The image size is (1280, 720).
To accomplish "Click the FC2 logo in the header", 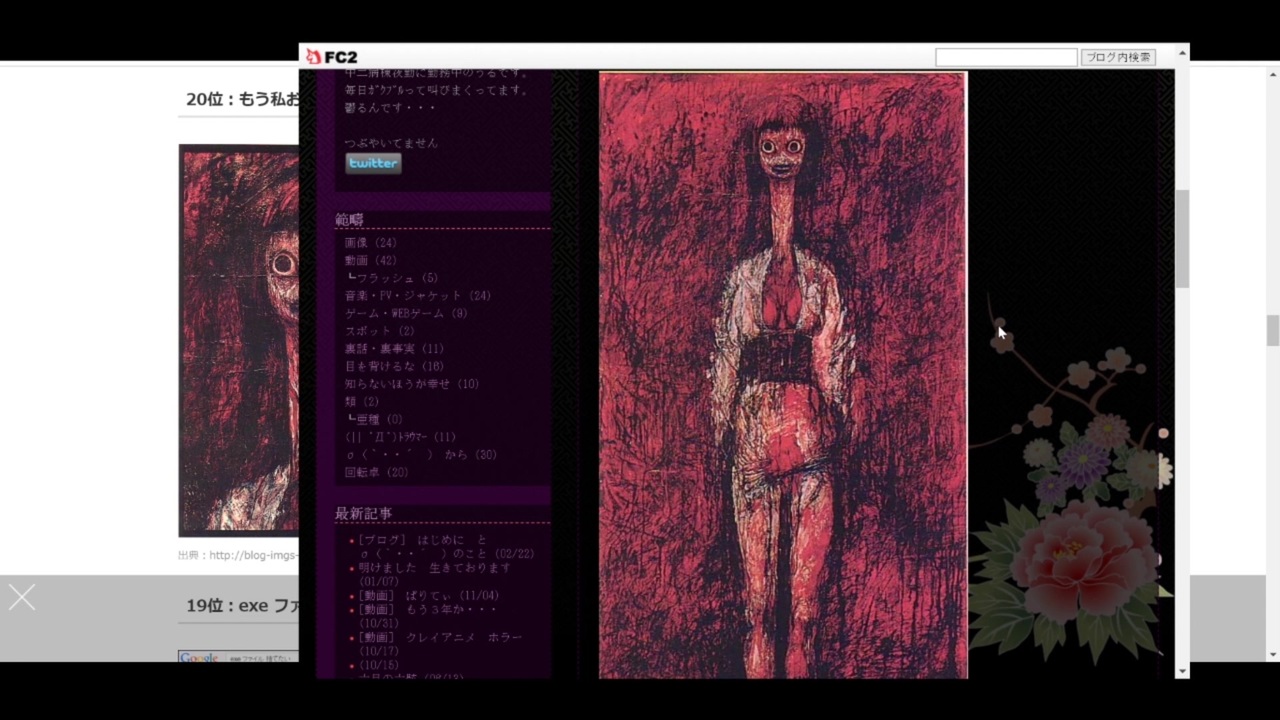I will (331, 57).
